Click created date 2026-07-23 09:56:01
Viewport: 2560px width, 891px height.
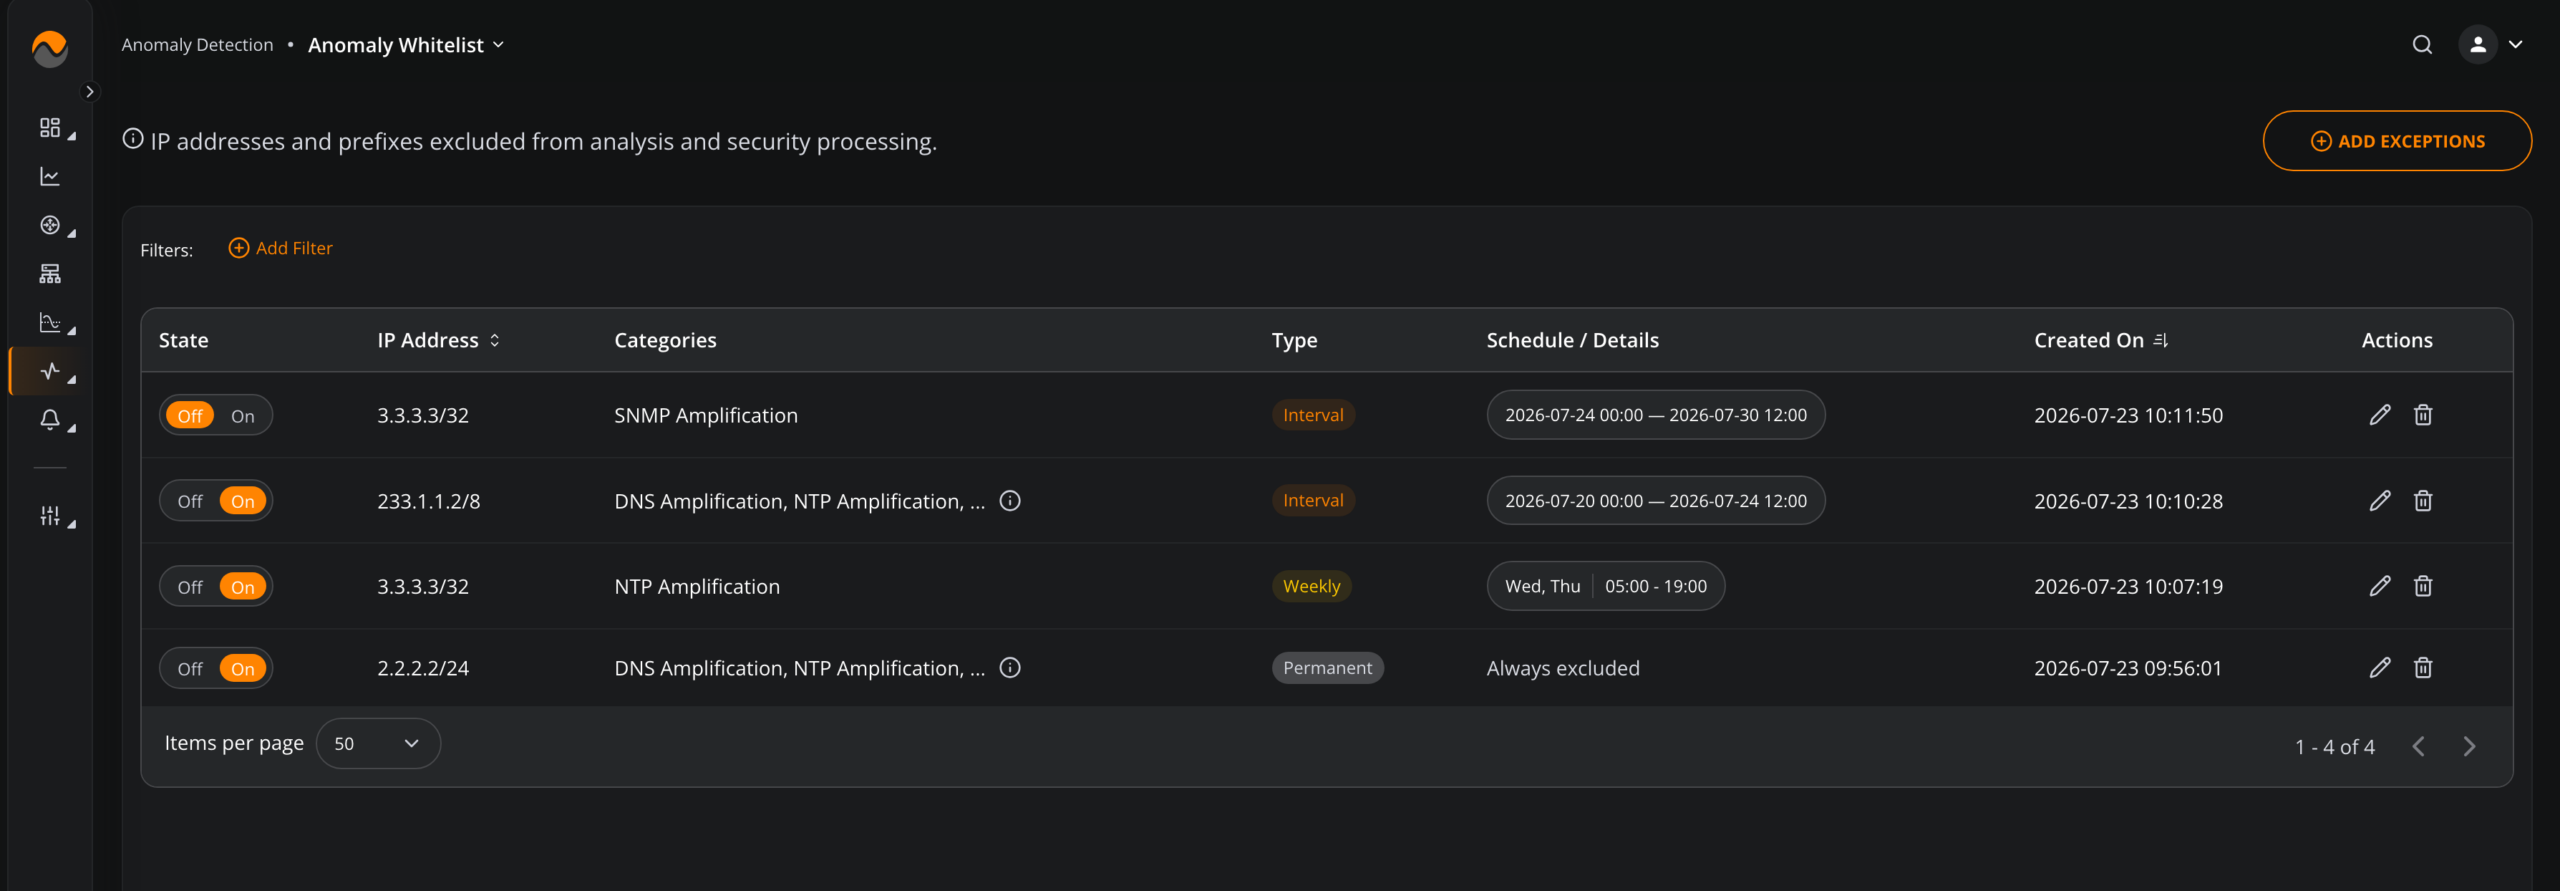pos(2127,668)
